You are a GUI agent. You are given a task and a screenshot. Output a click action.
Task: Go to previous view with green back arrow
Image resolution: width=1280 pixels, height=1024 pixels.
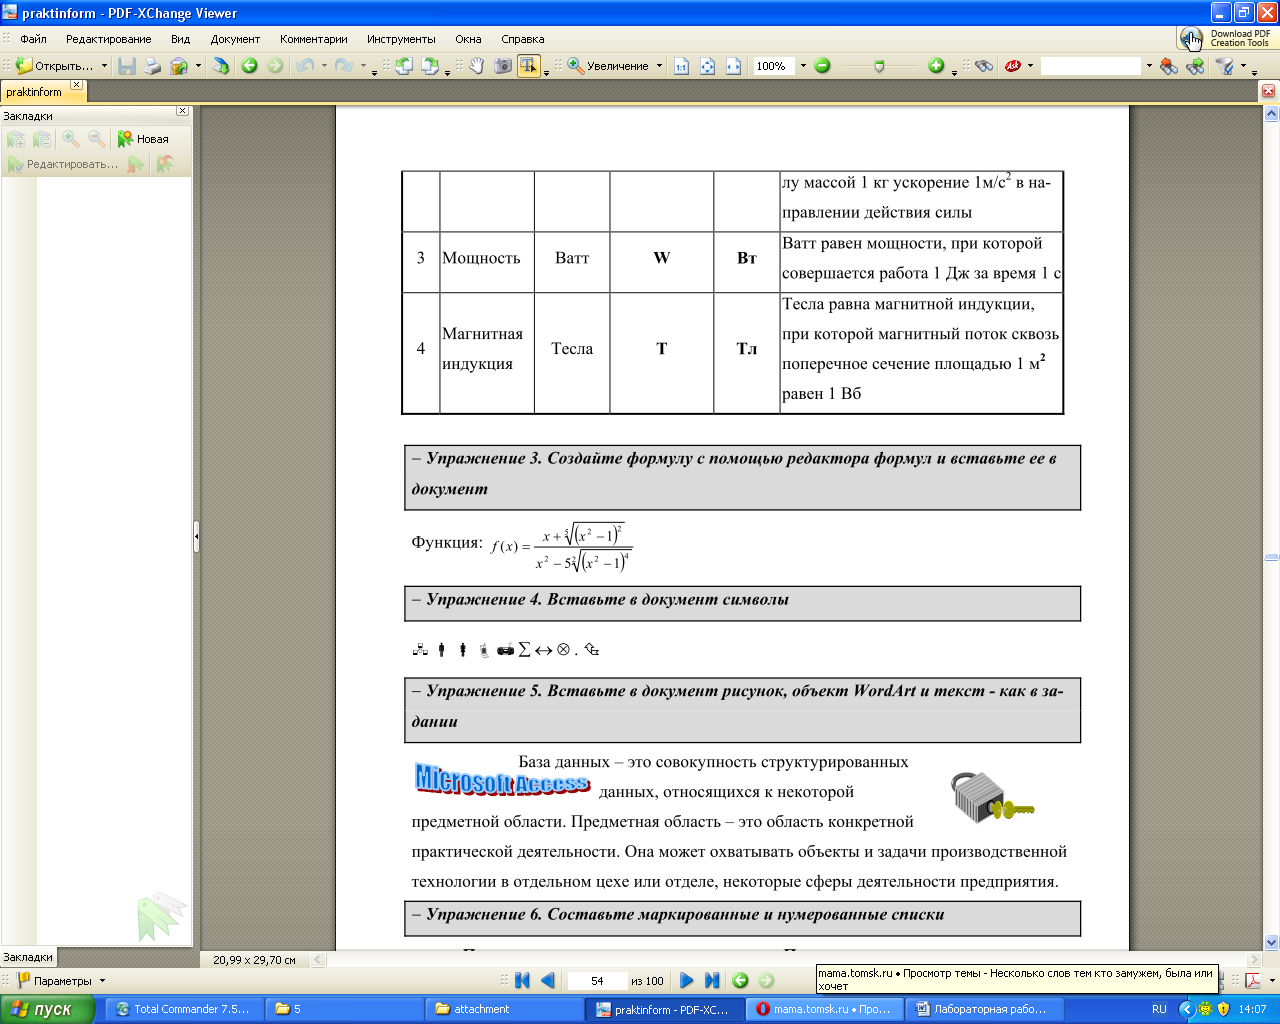click(249, 66)
